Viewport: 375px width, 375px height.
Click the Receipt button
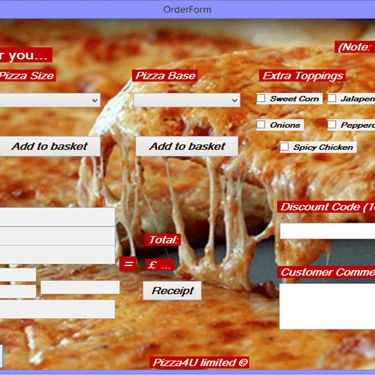[x=172, y=291]
